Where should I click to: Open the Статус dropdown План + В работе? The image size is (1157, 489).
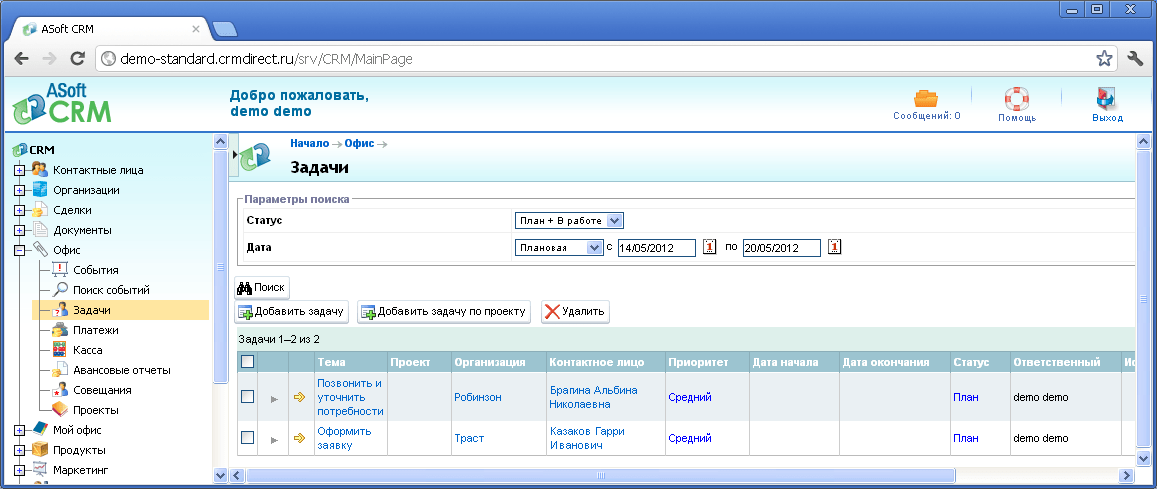click(569, 221)
